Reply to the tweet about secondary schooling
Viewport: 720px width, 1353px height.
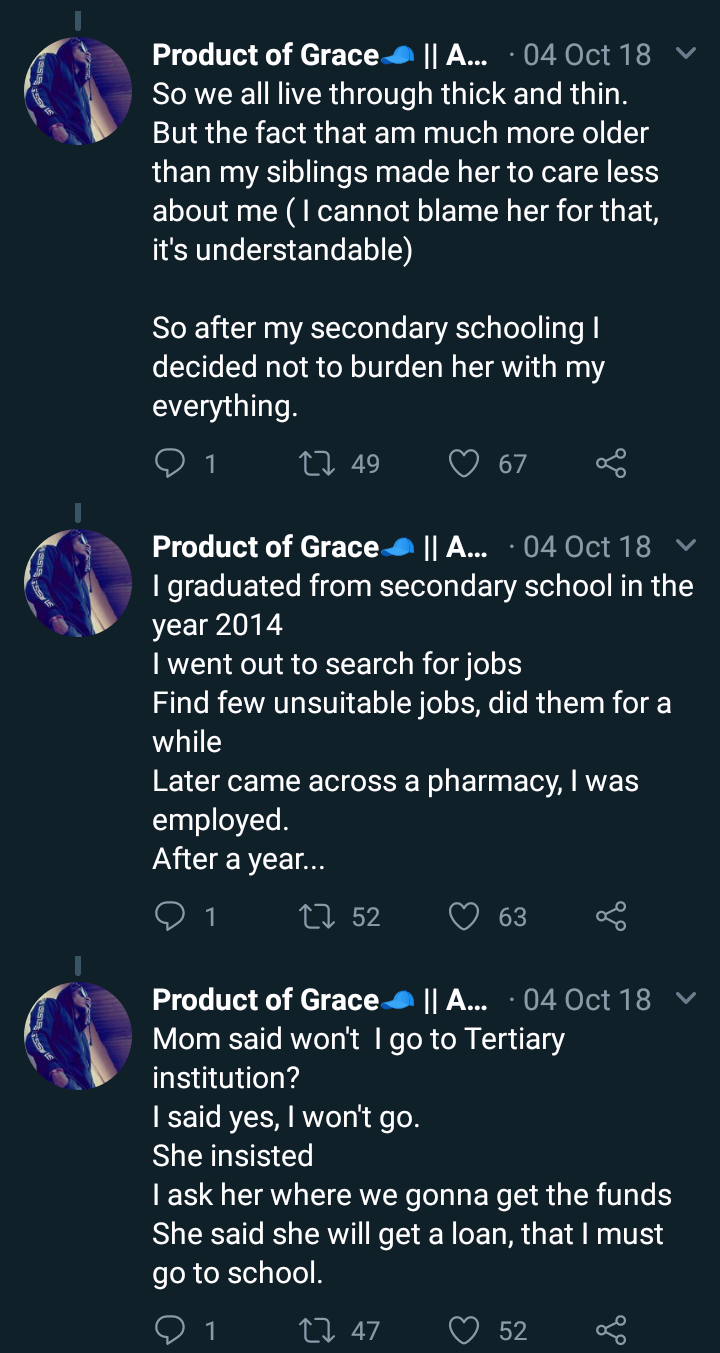pos(171,463)
